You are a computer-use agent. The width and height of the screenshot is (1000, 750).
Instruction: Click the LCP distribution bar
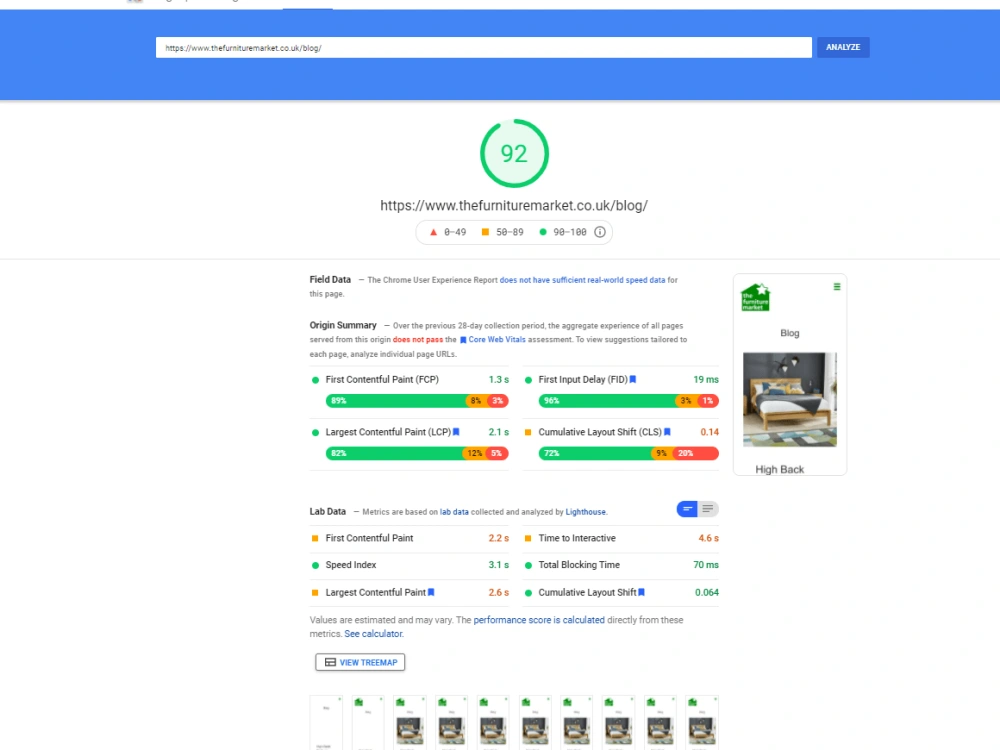tap(417, 453)
